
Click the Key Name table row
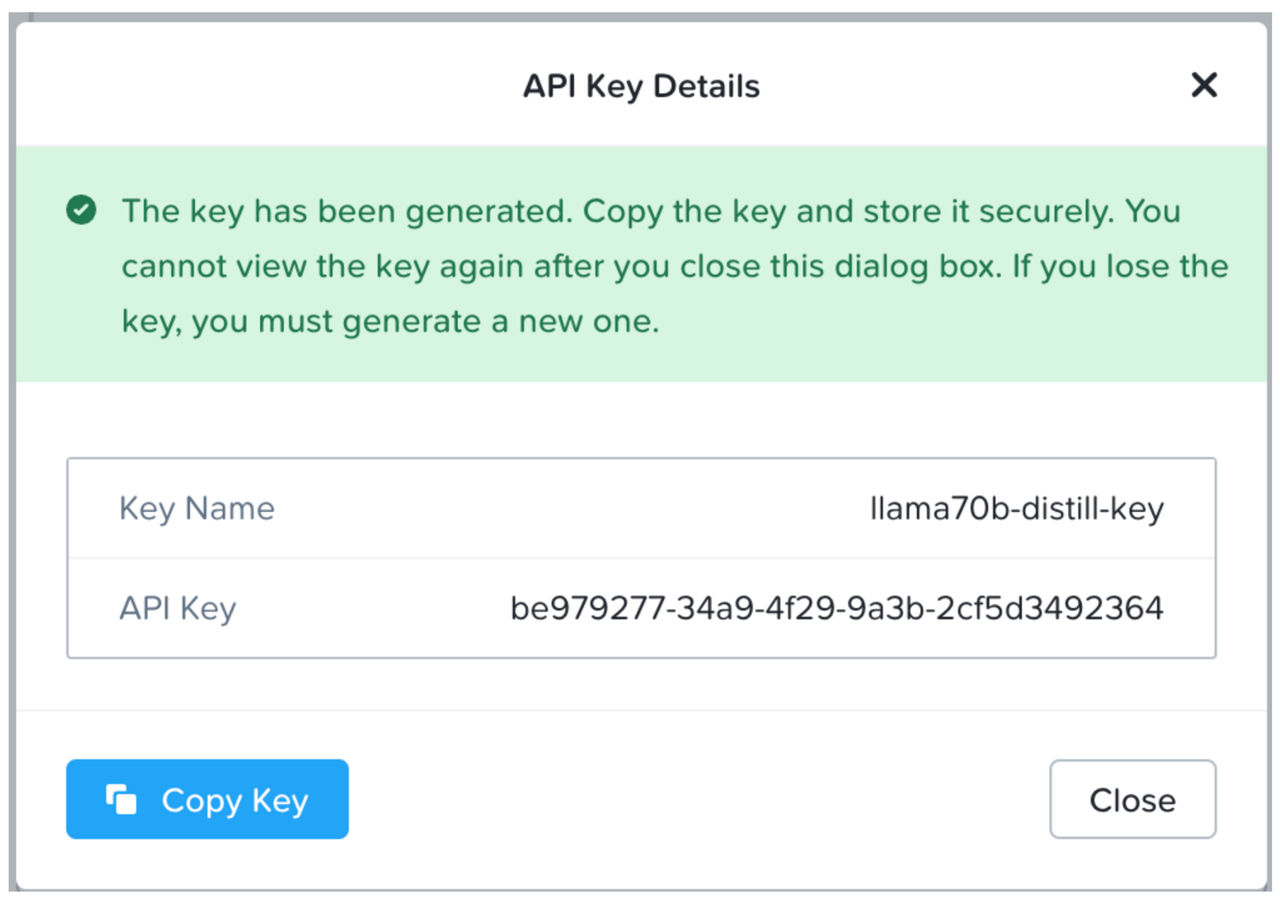[x=640, y=508]
